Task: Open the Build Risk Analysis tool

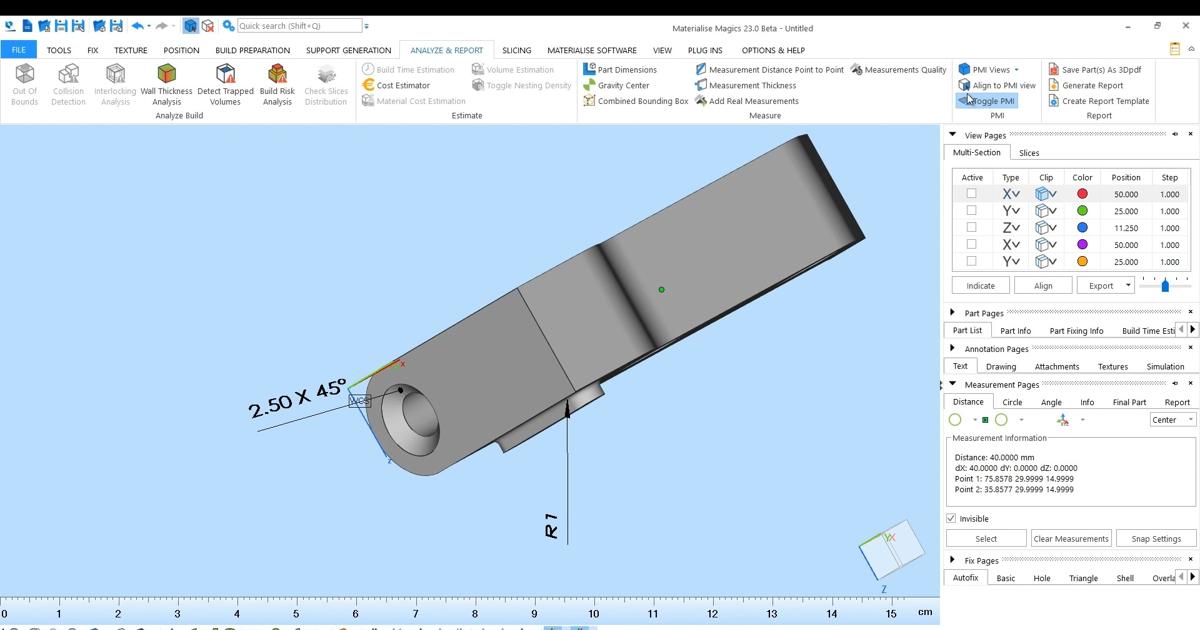Action: click(x=276, y=84)
